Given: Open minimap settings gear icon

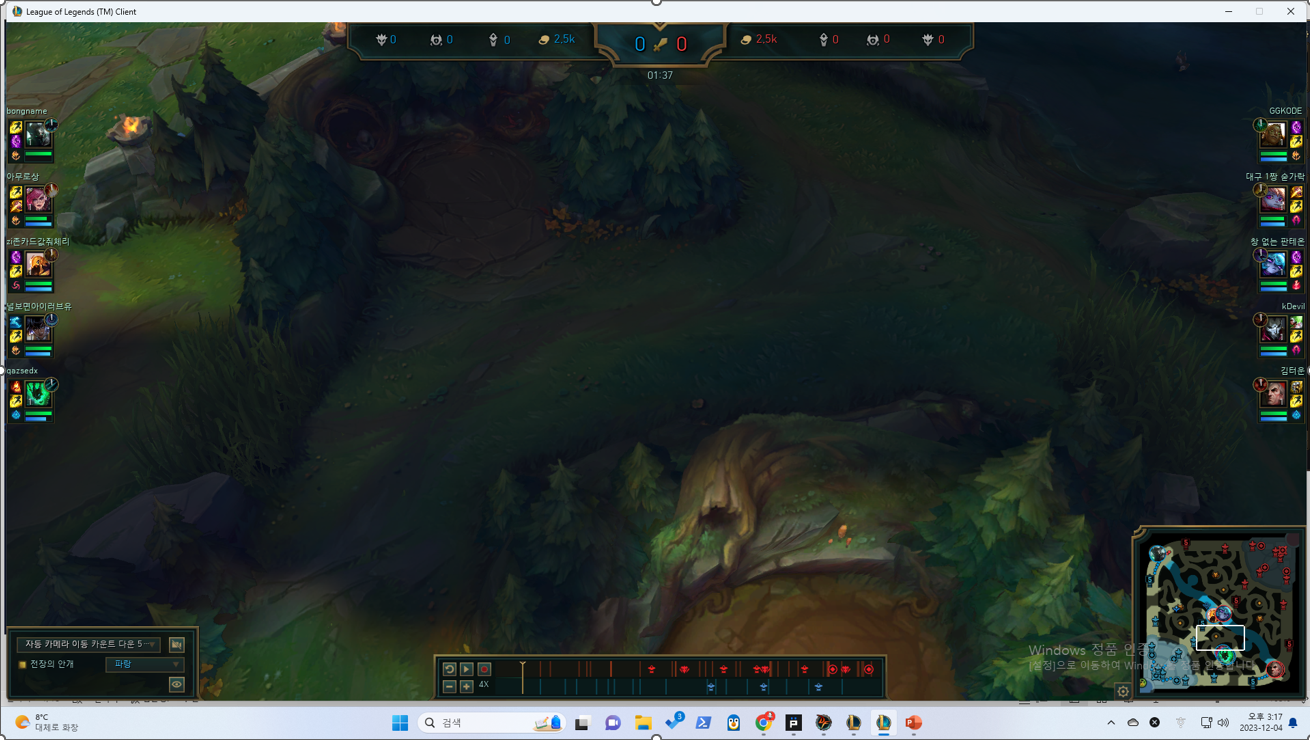Looking at the screenshot, I should (x=1123, y=691).
